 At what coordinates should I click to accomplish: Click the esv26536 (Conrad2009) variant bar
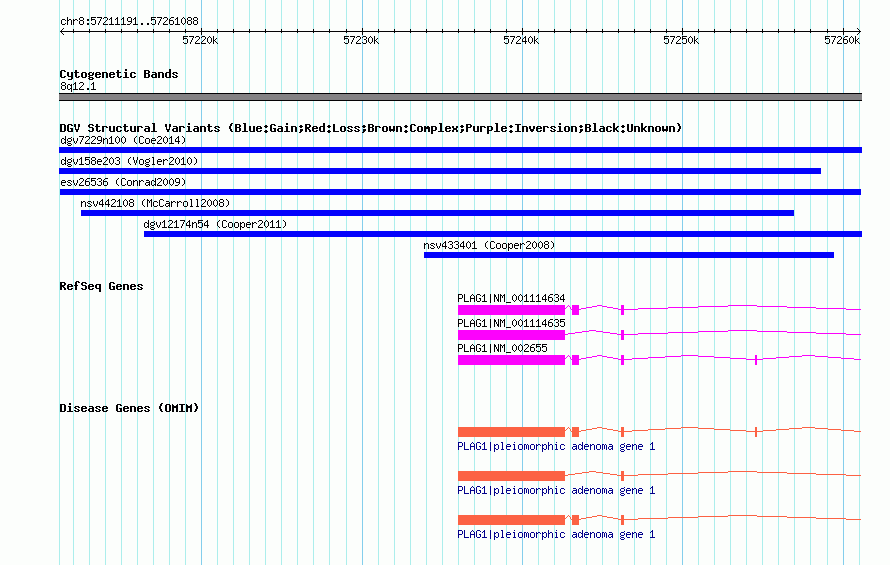tap(460, 192)
